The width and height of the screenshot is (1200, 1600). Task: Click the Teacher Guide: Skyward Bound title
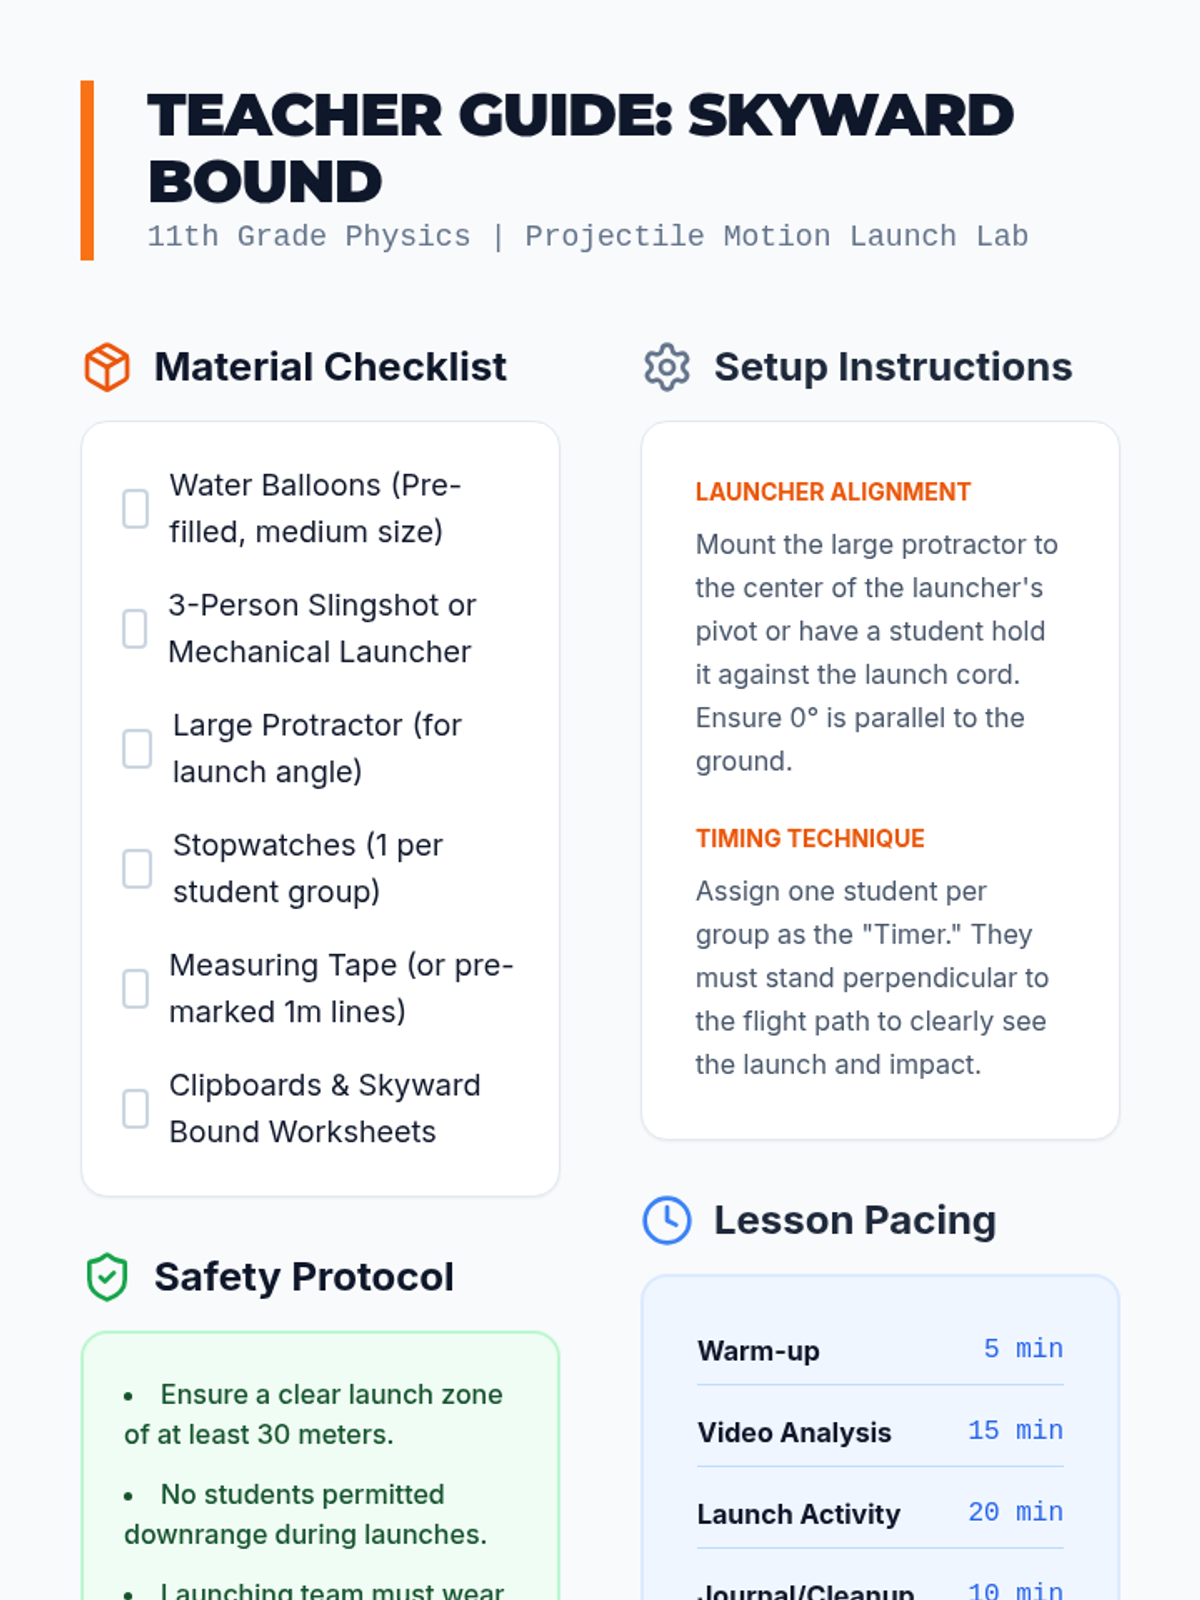click(x=580, y=148)
